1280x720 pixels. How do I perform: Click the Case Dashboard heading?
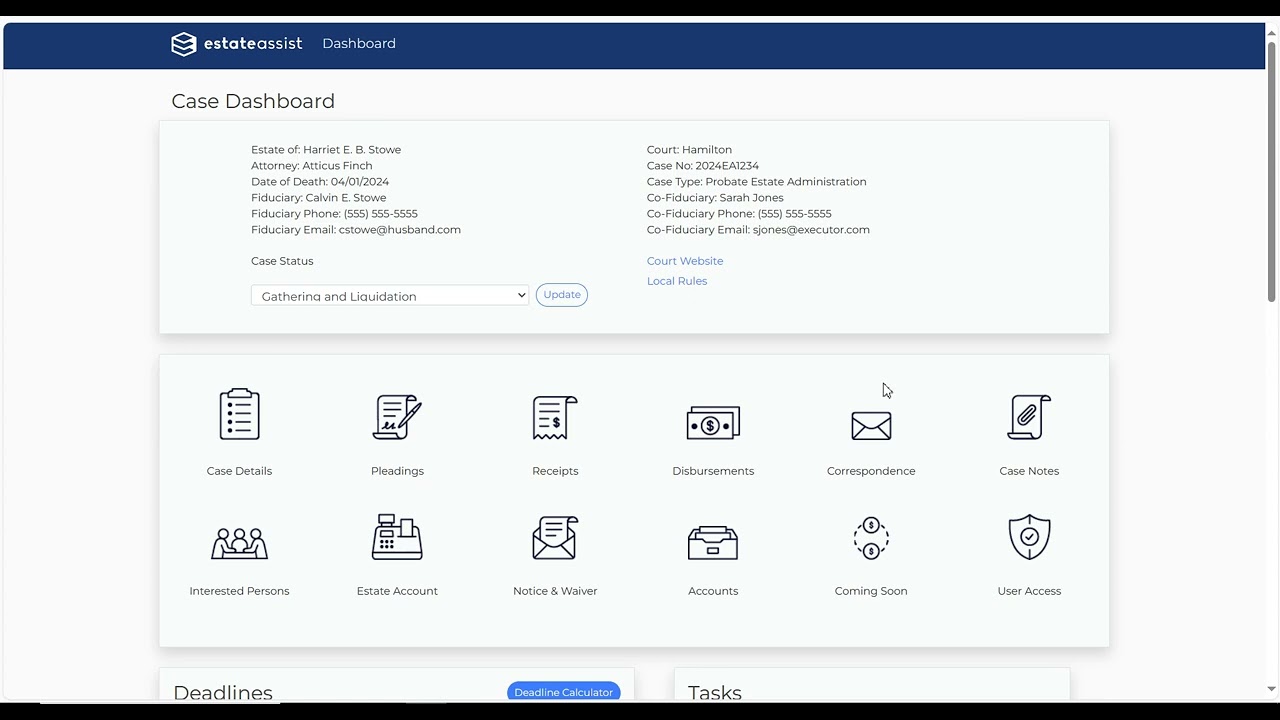coord(253,101)
